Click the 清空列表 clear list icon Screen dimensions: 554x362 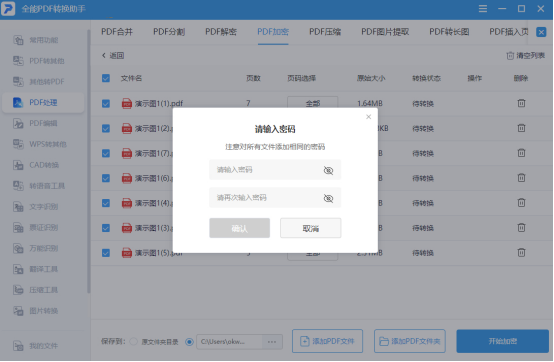tap(510, 55)
